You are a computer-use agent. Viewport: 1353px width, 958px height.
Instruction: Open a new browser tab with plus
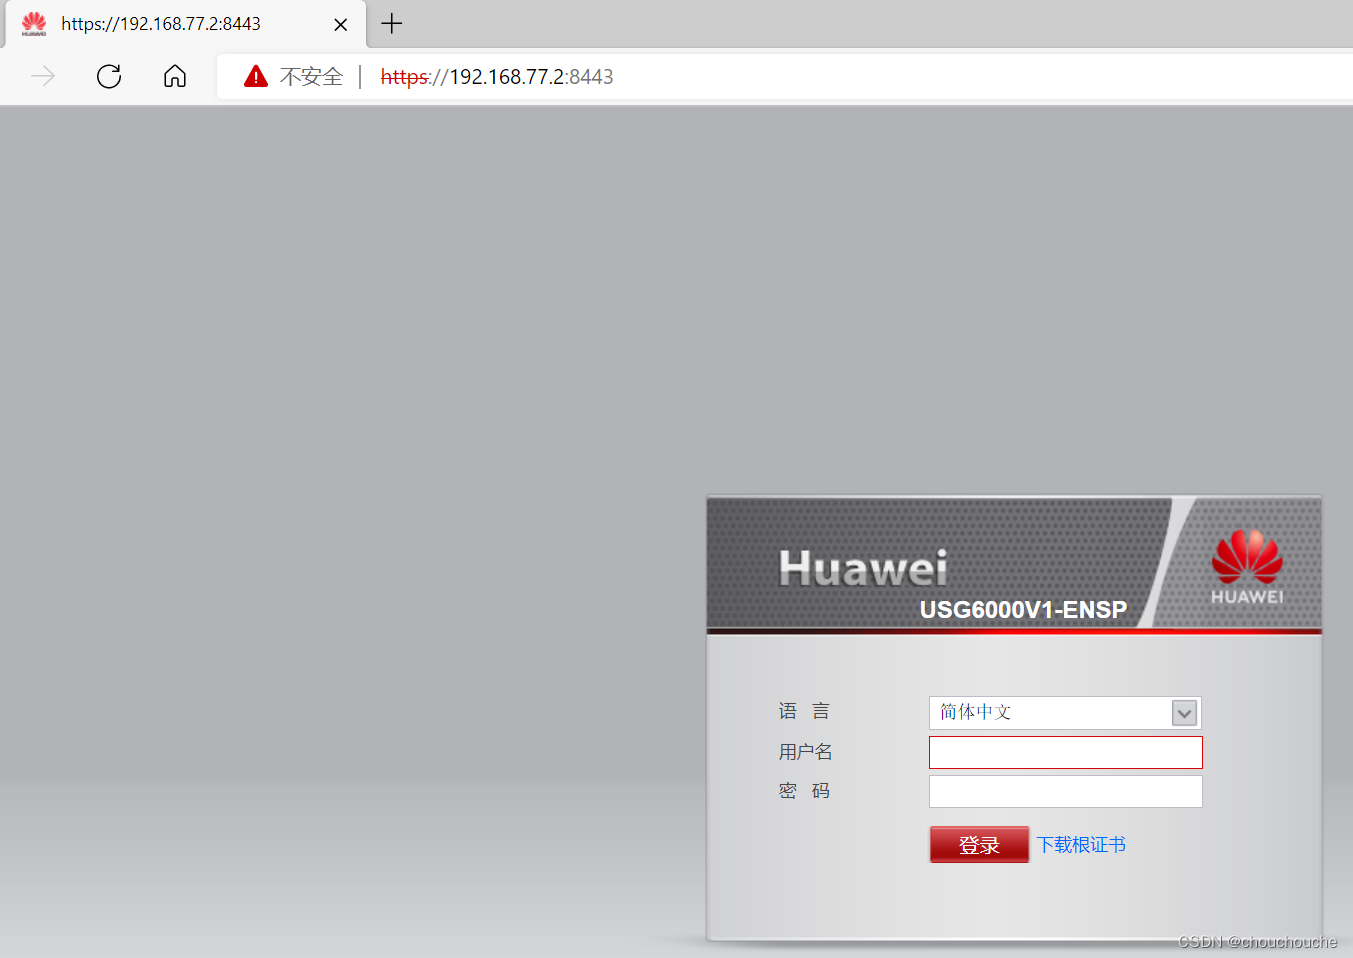pos(392,23)
